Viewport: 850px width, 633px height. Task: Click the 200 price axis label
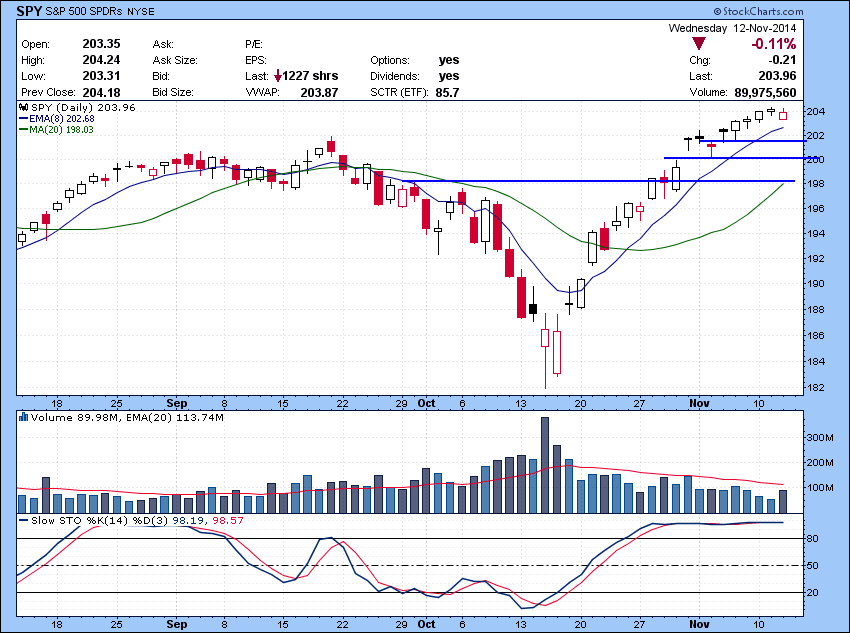click(x=816, y=160)
